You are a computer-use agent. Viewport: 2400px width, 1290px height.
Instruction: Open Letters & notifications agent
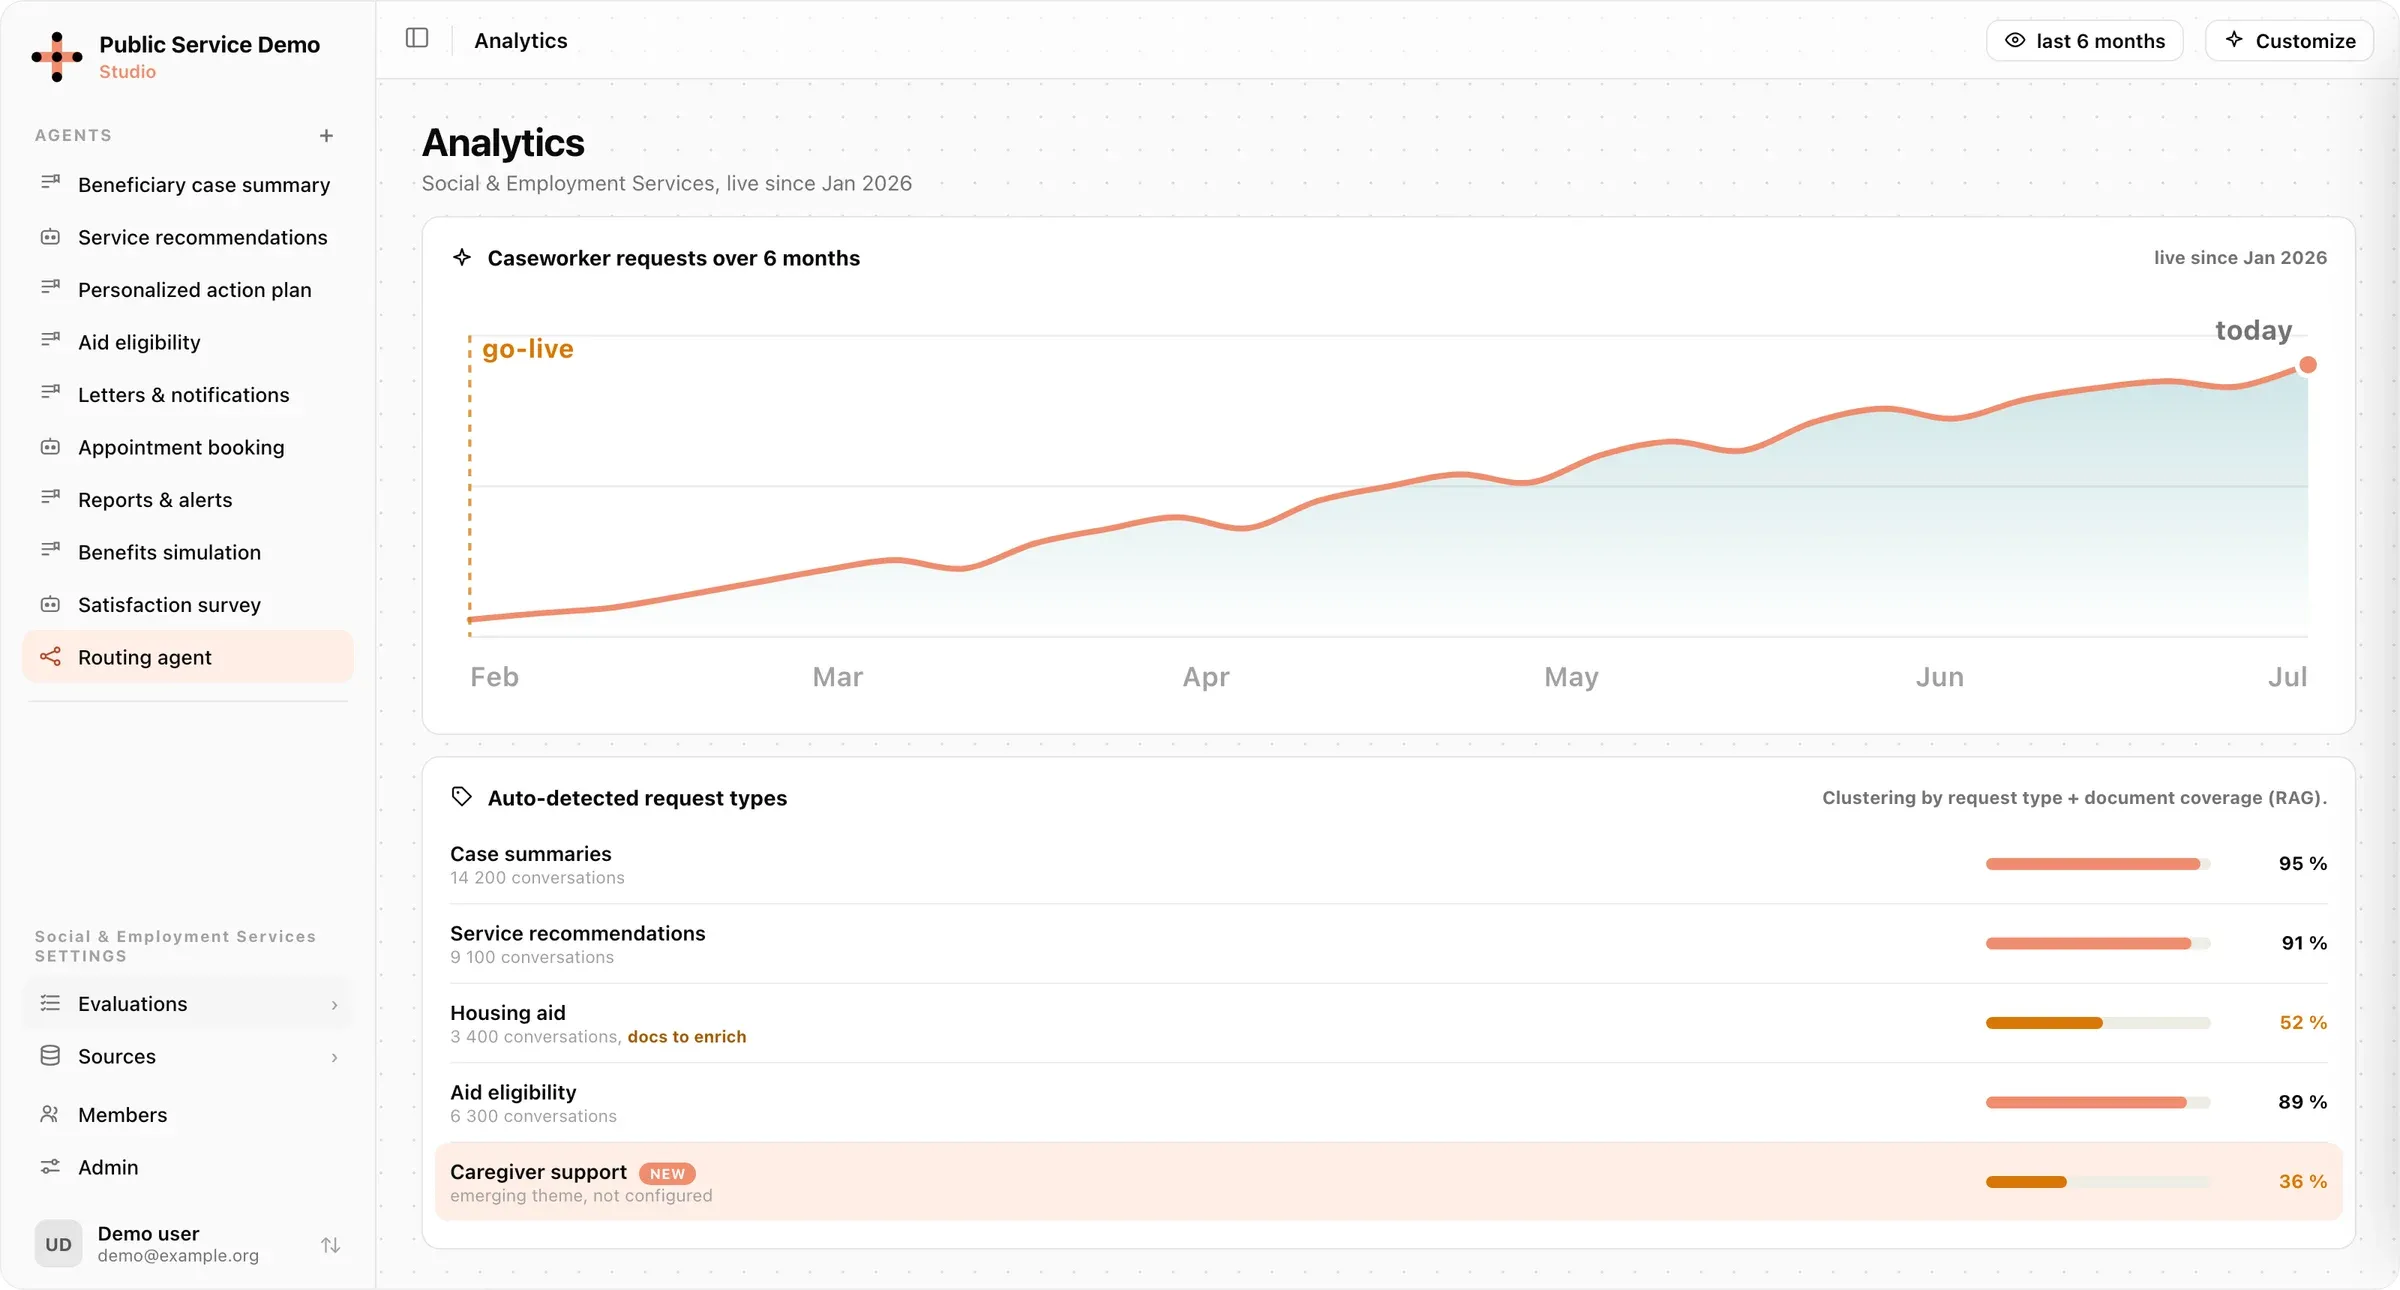coord(188,395)
